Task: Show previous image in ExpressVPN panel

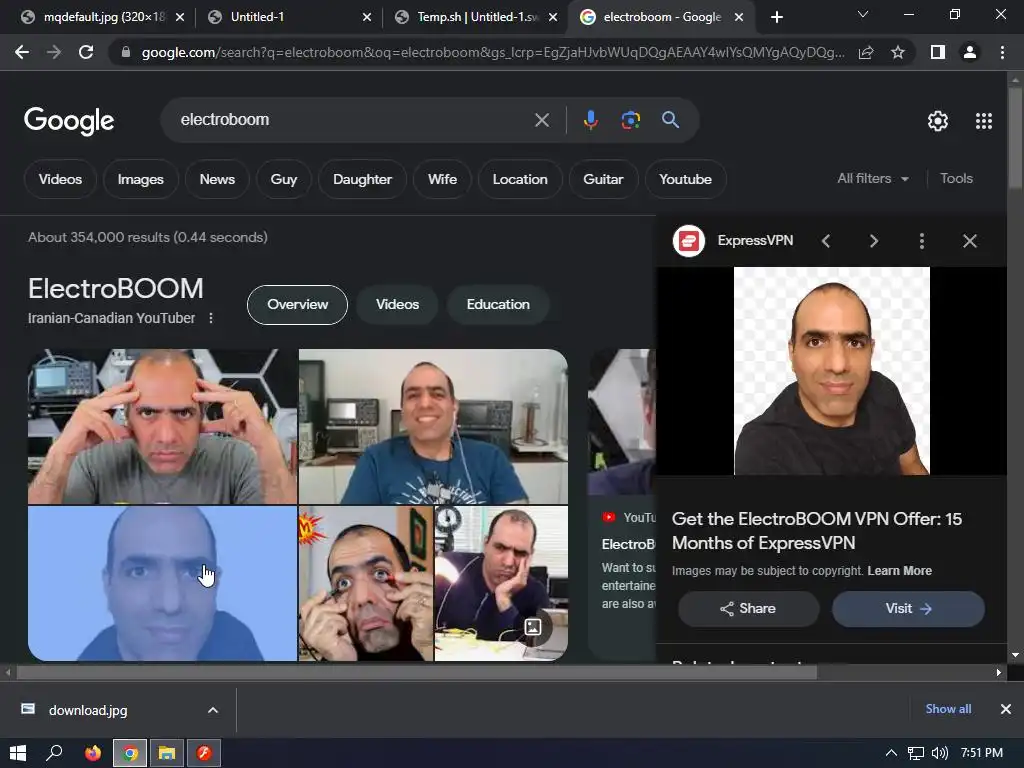Action: [x=826, y=242]
